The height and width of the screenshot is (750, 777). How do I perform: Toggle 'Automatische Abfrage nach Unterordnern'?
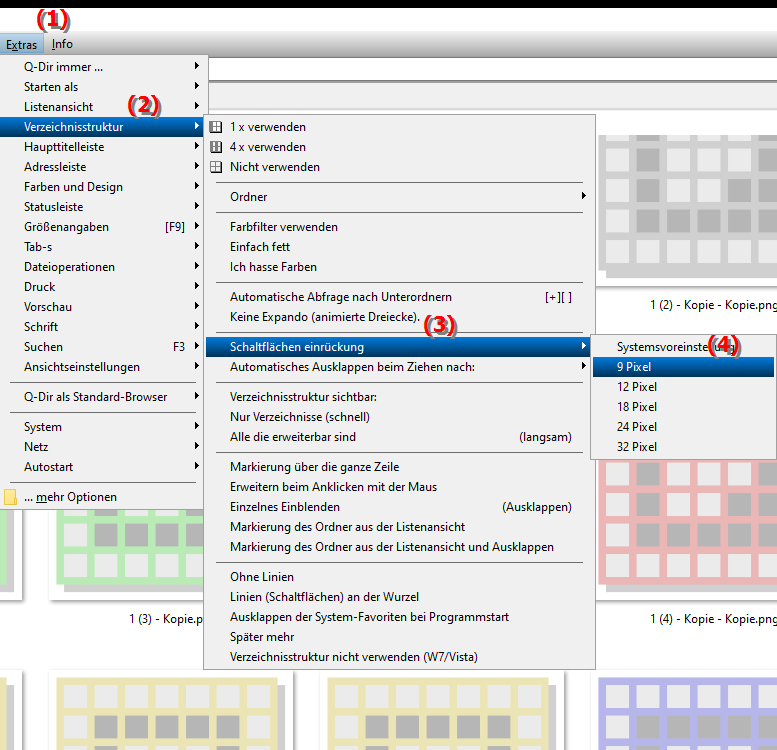(x=399, y=297)
